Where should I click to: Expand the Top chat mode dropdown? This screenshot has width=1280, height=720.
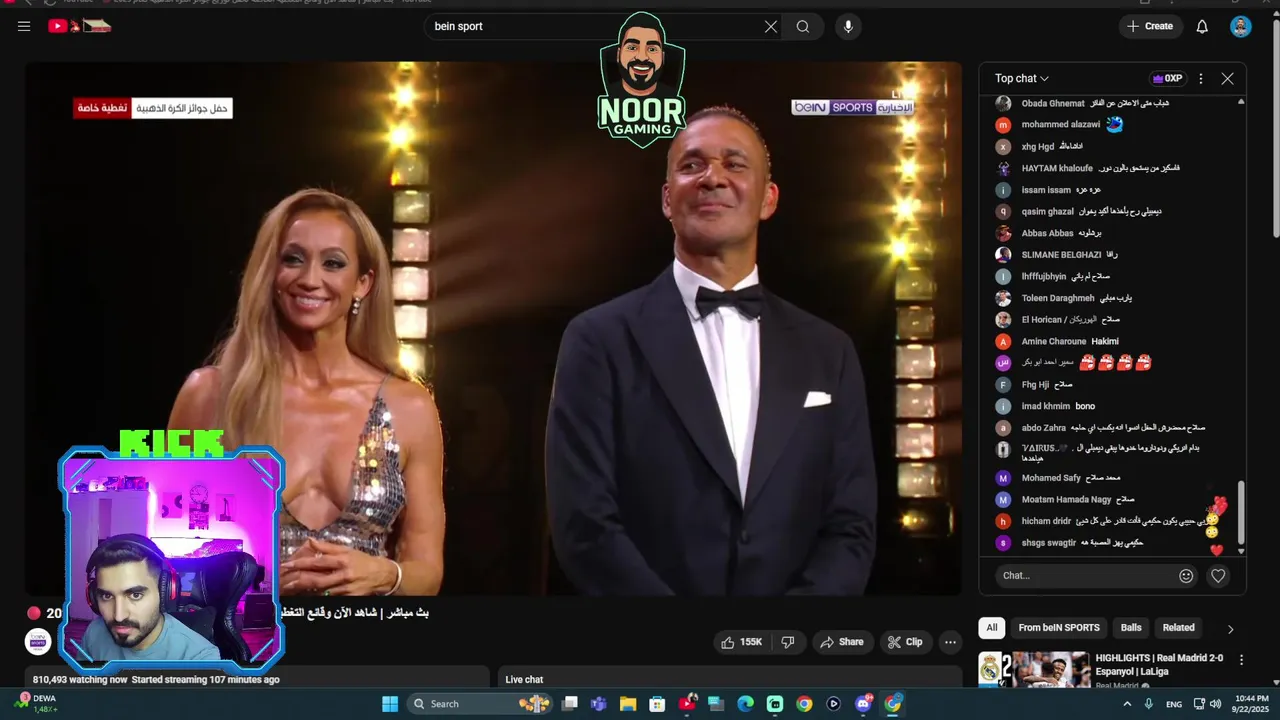[x=1022, y=78]
